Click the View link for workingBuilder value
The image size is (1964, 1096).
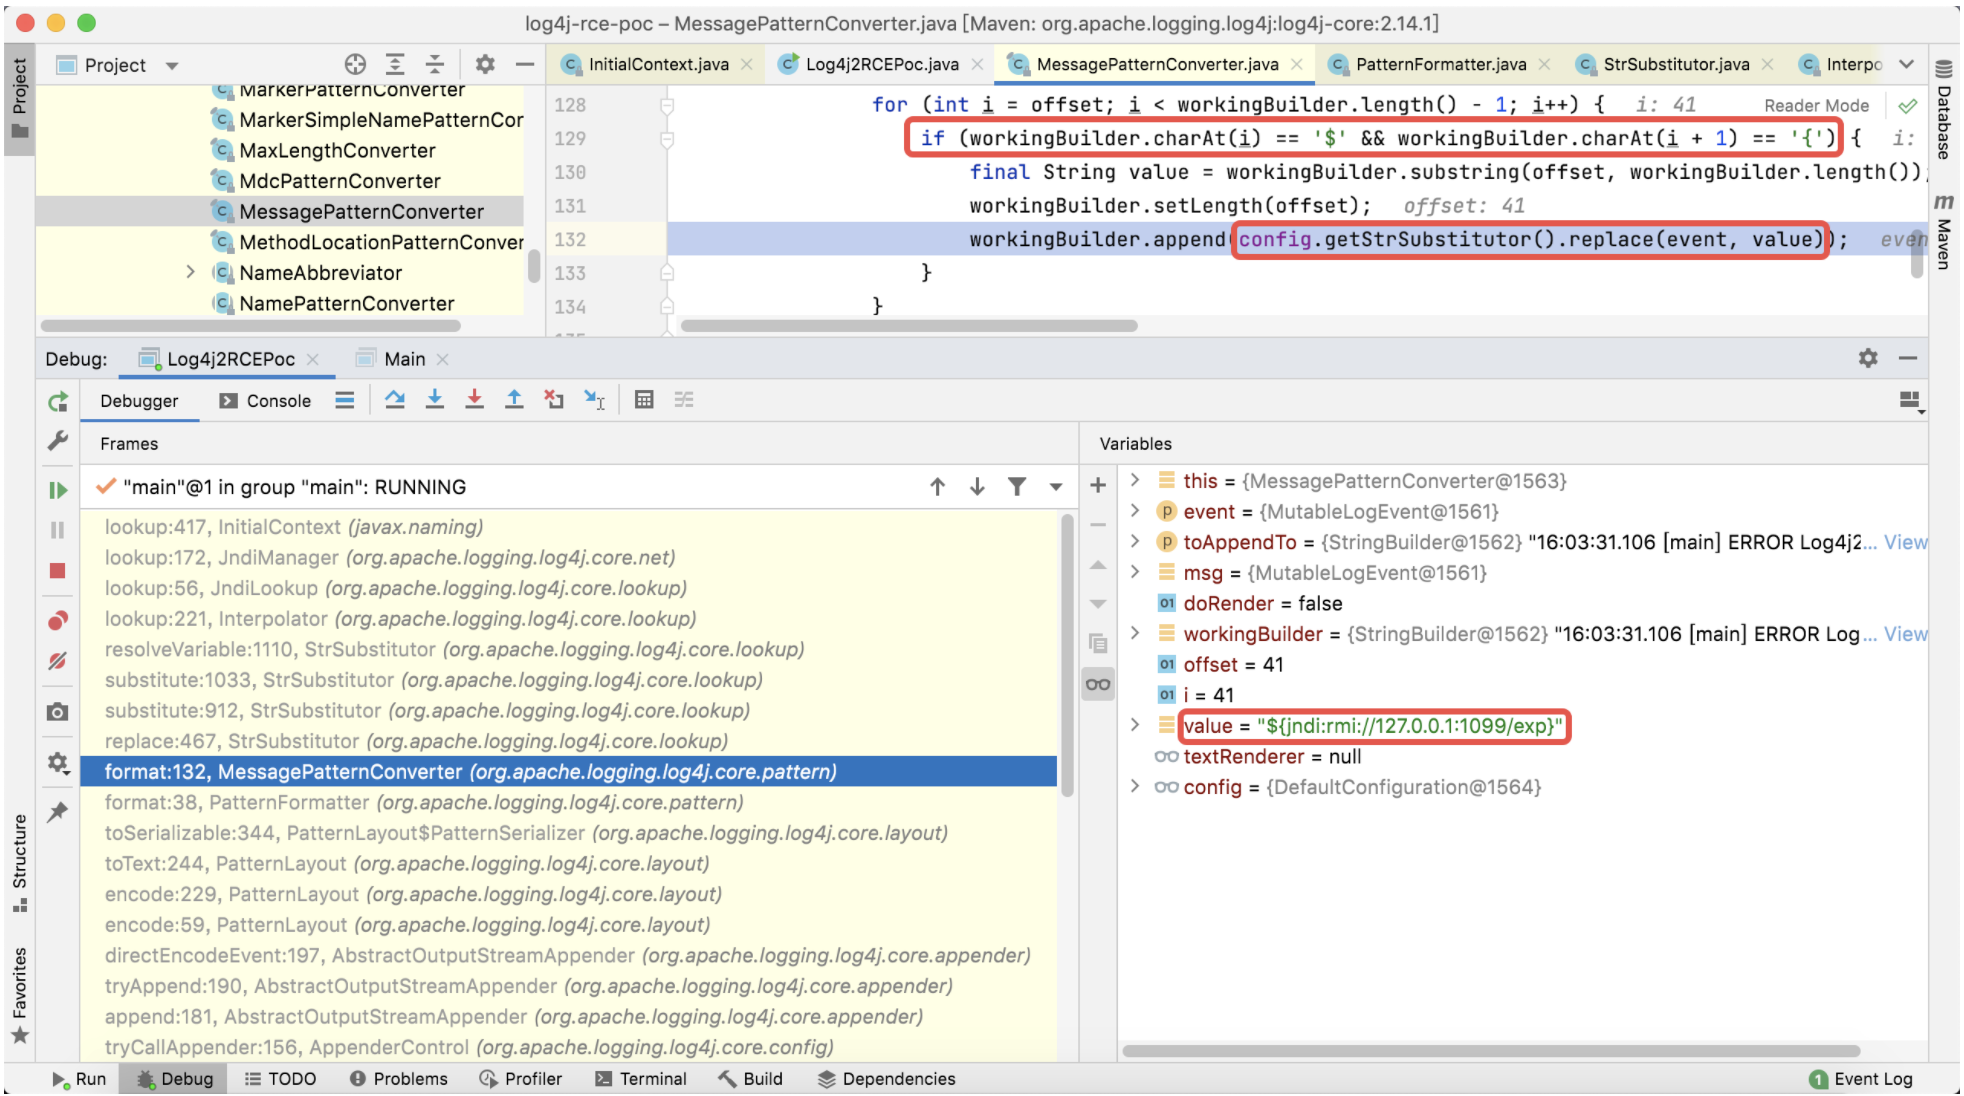(1905, 634)
